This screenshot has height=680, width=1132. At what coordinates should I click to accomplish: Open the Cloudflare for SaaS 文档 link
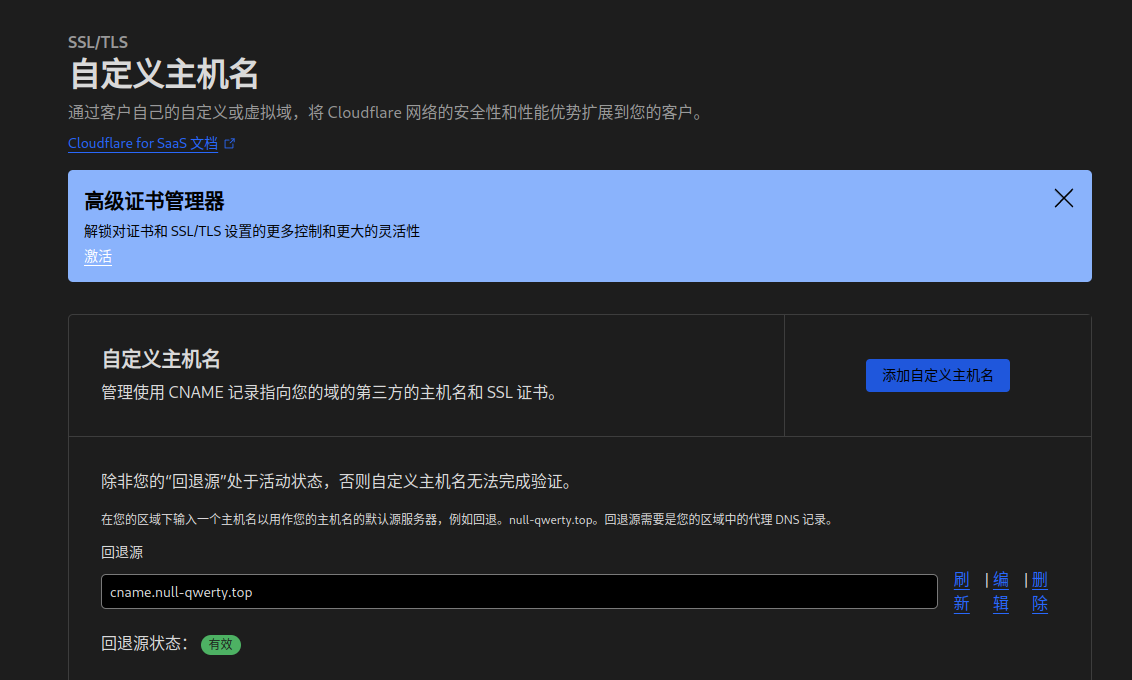tap(143, 143)
